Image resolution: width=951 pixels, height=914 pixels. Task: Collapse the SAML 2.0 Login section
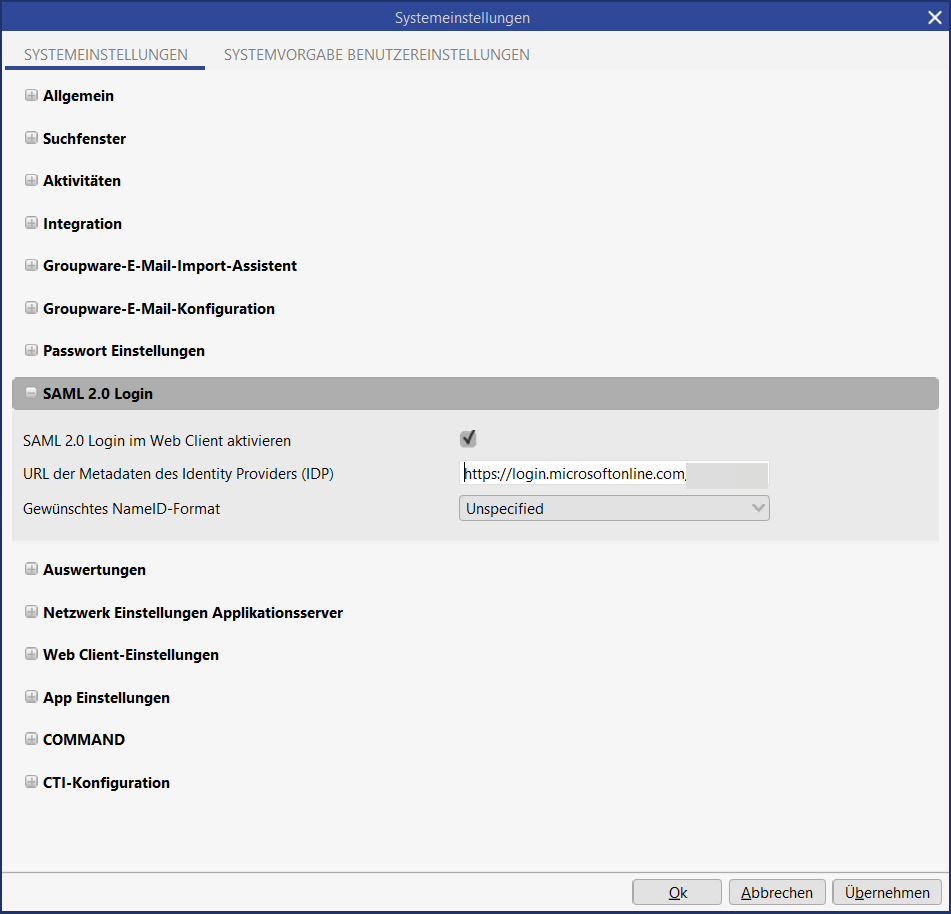pos(31,394)
